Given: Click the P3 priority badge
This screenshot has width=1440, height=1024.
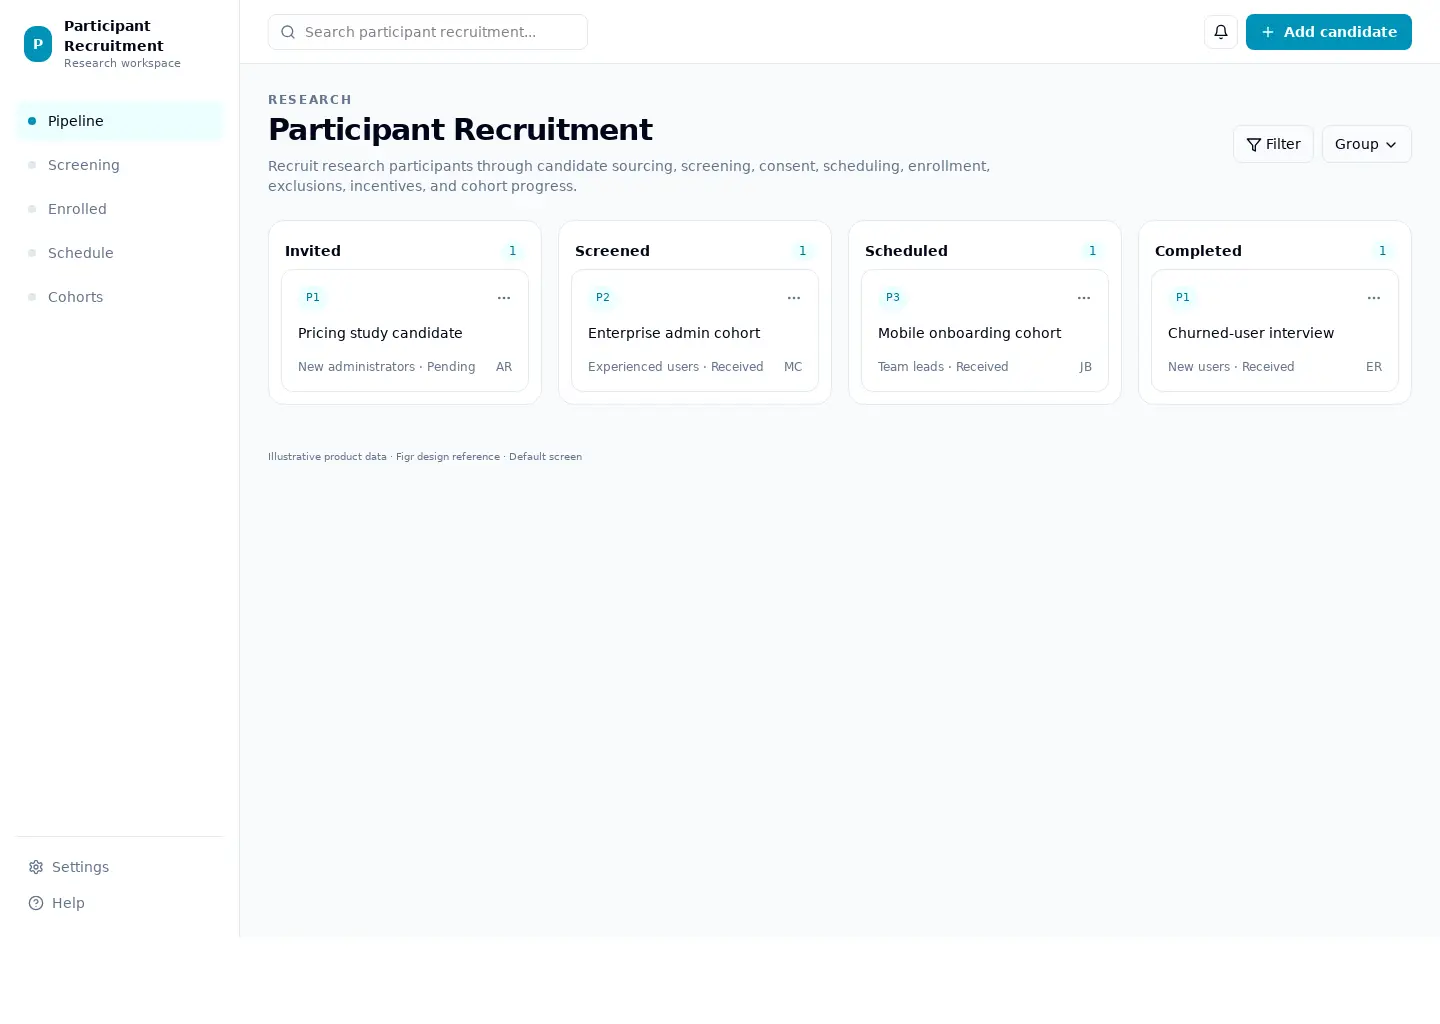Looking at the screenshot, I should (893, 297).
